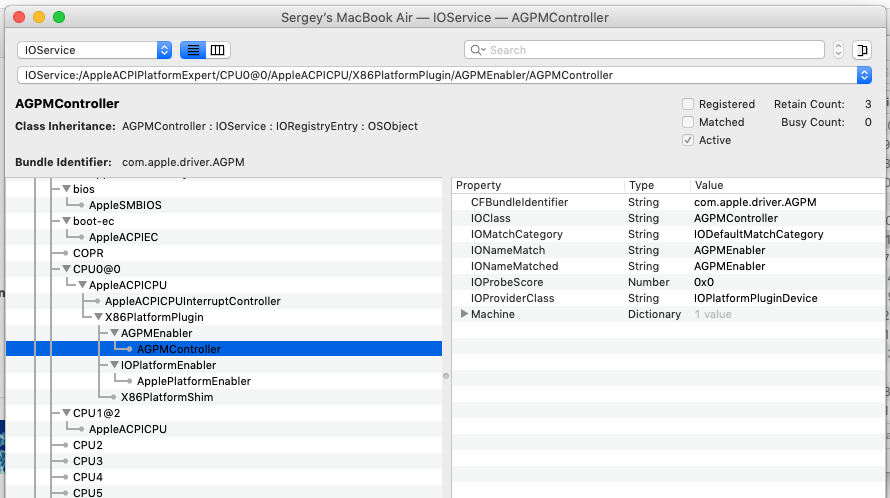Select the IOProbeScore property row

click(x=668, y=282)
